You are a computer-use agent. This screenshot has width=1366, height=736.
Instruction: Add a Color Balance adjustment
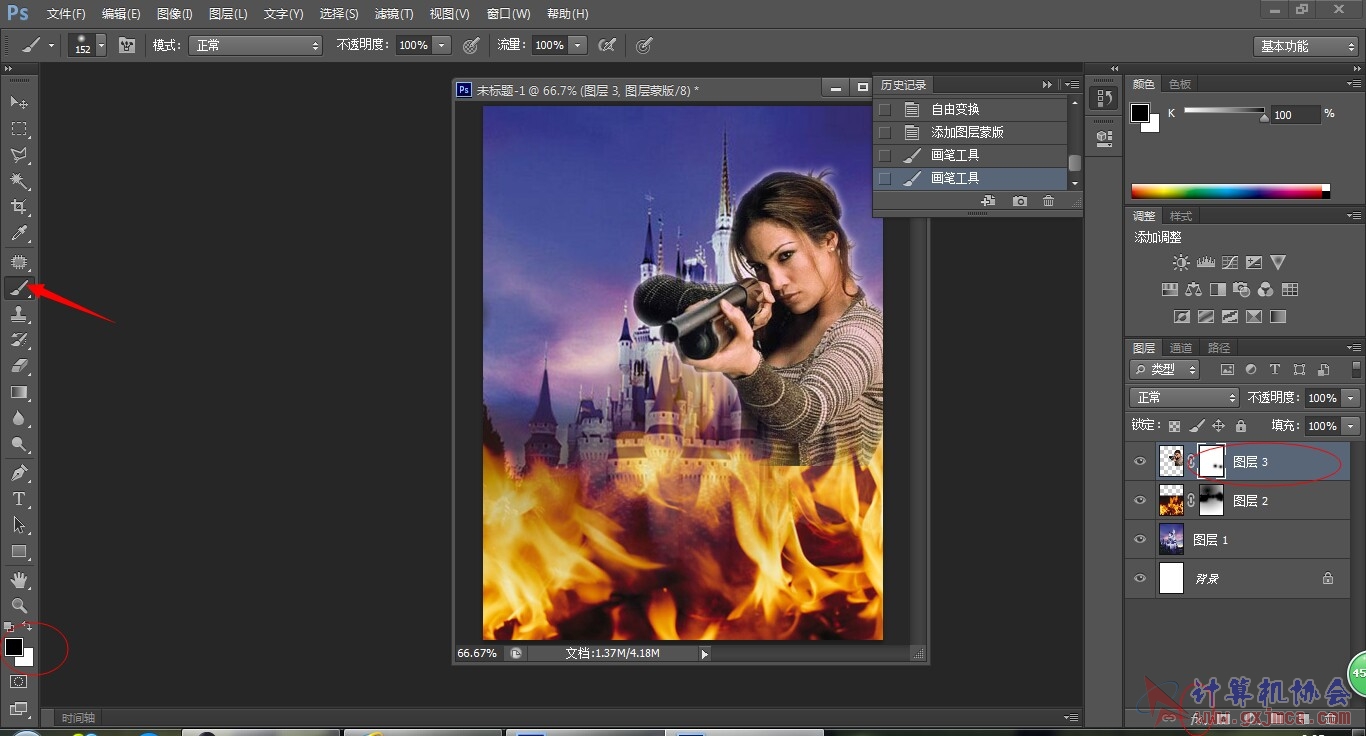(x=1193, y=290)
